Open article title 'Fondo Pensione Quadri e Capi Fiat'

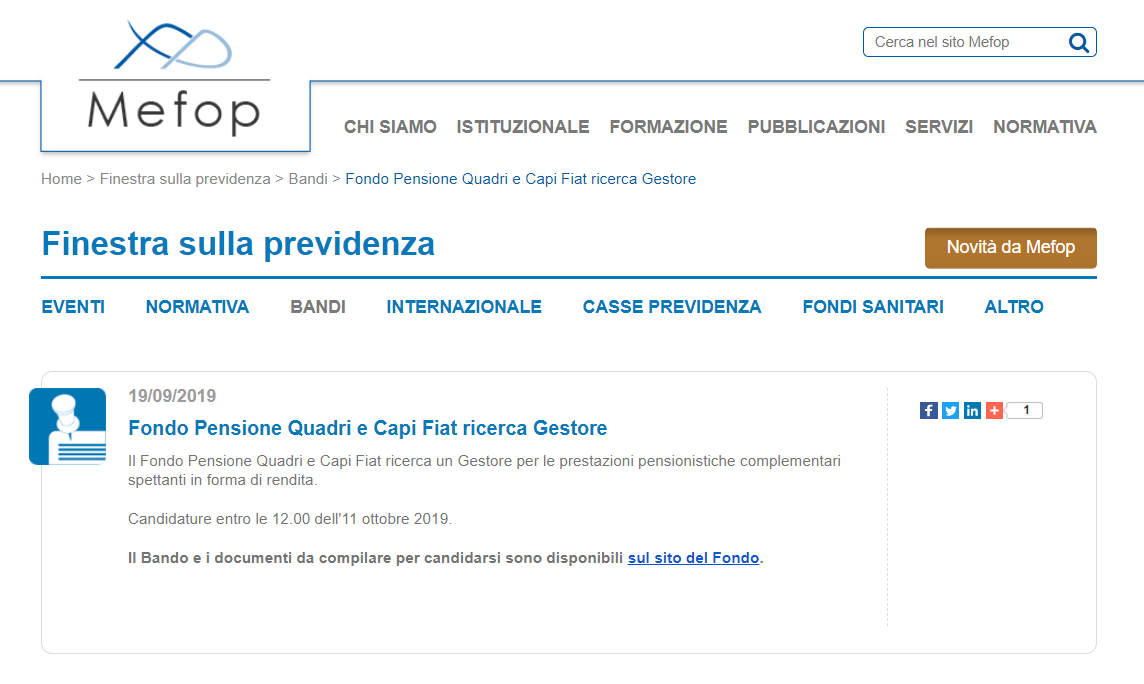pos(368,428)
